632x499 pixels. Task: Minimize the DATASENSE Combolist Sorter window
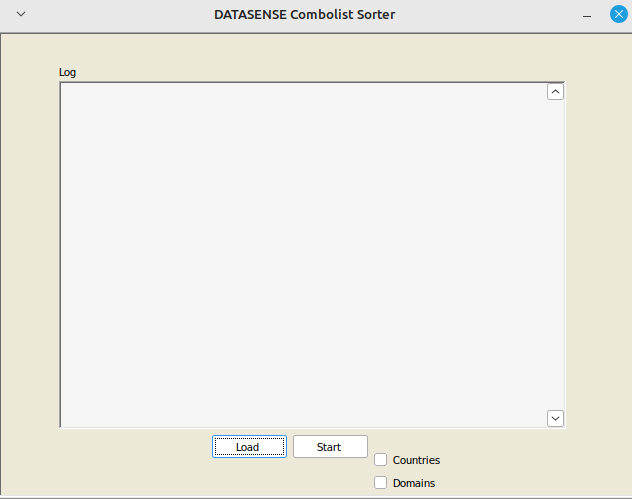click(587, 16)
